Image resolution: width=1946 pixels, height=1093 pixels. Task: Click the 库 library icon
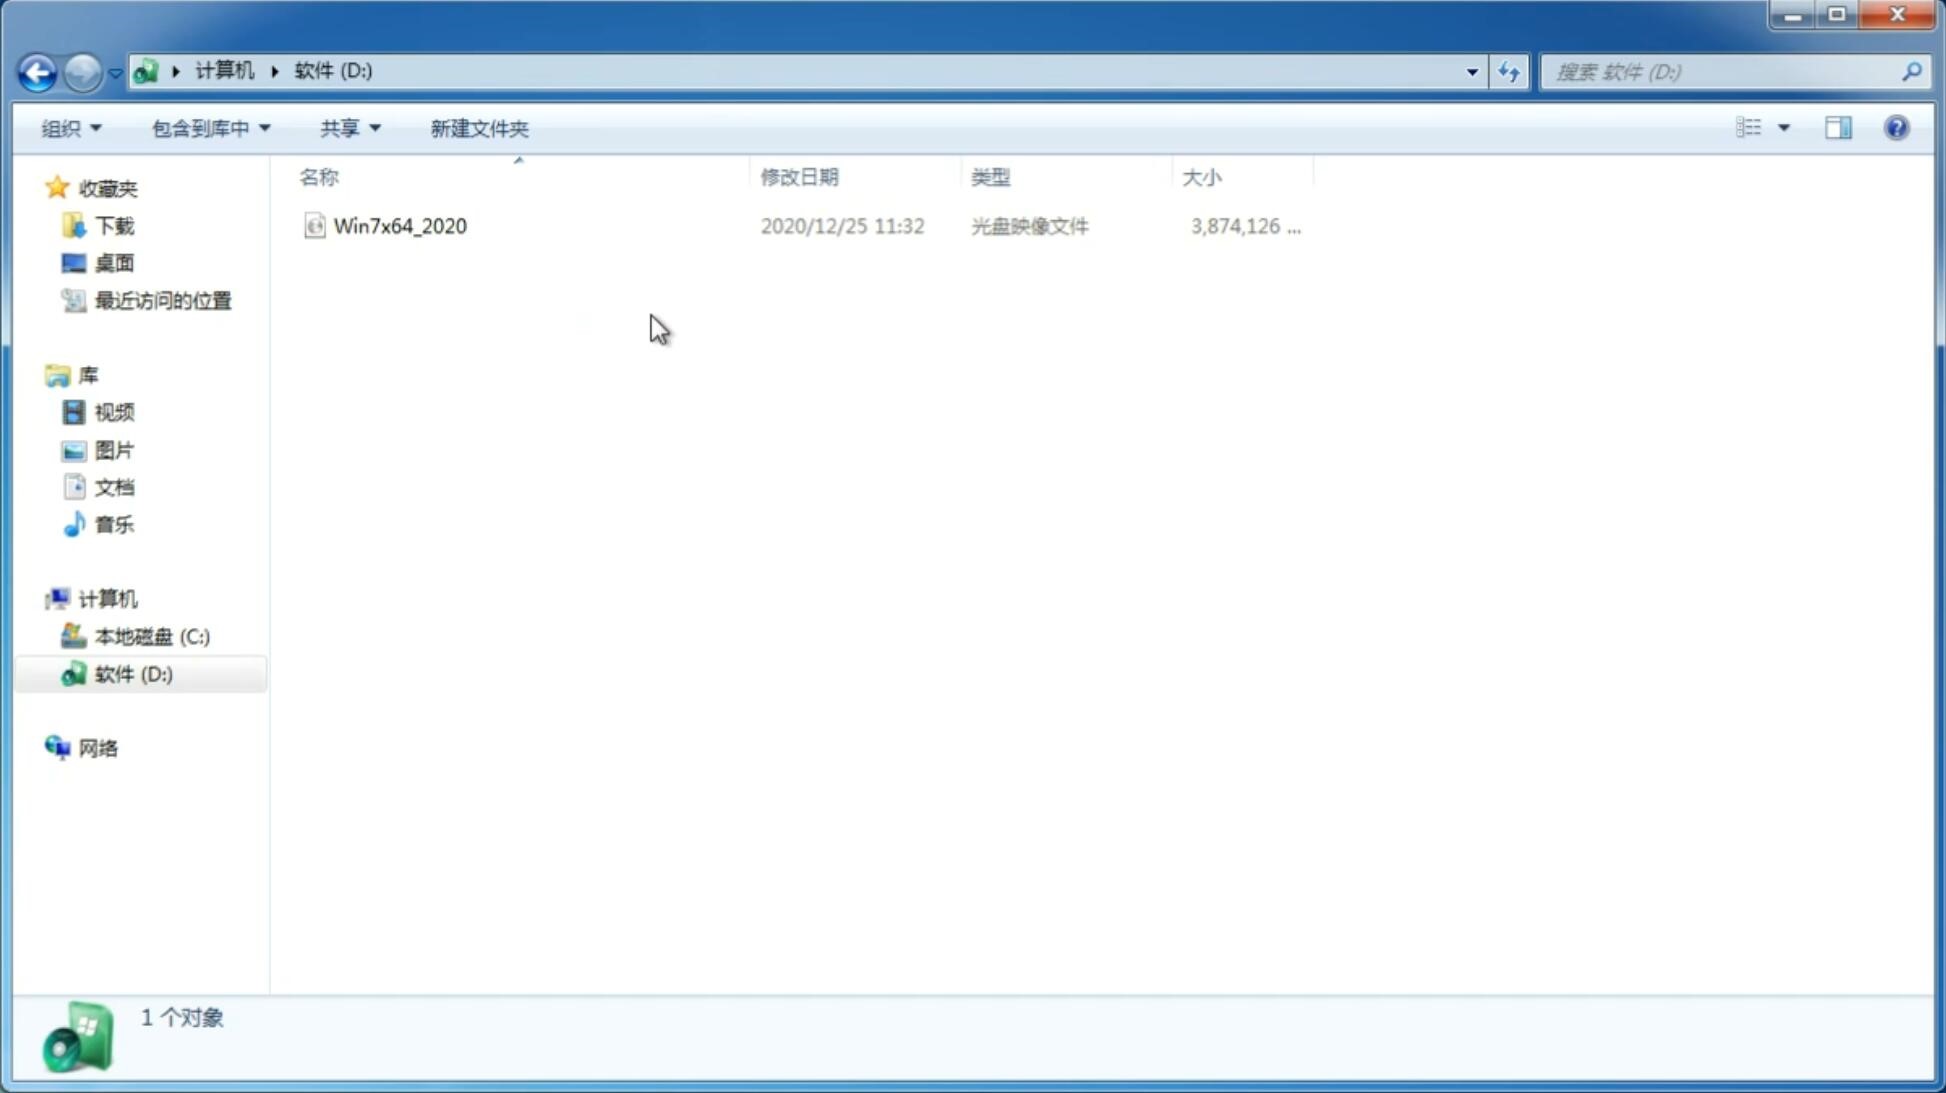(57, 374)
